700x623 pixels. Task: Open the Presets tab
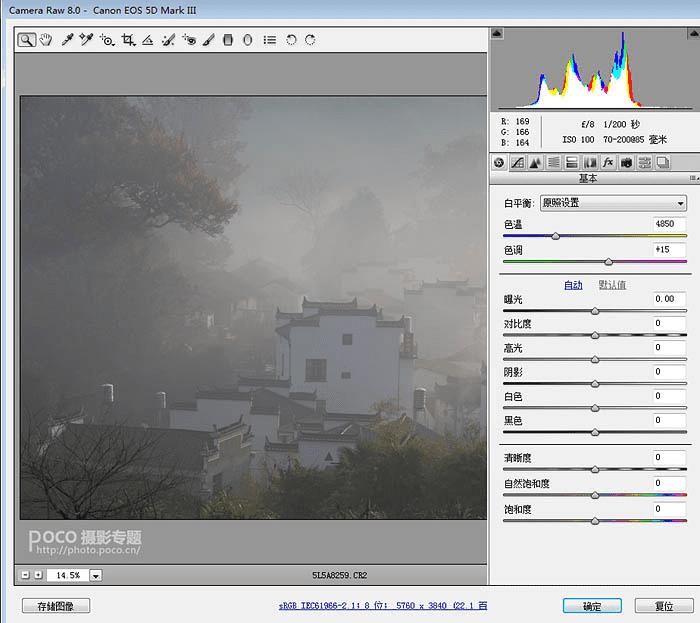(645, 162)
